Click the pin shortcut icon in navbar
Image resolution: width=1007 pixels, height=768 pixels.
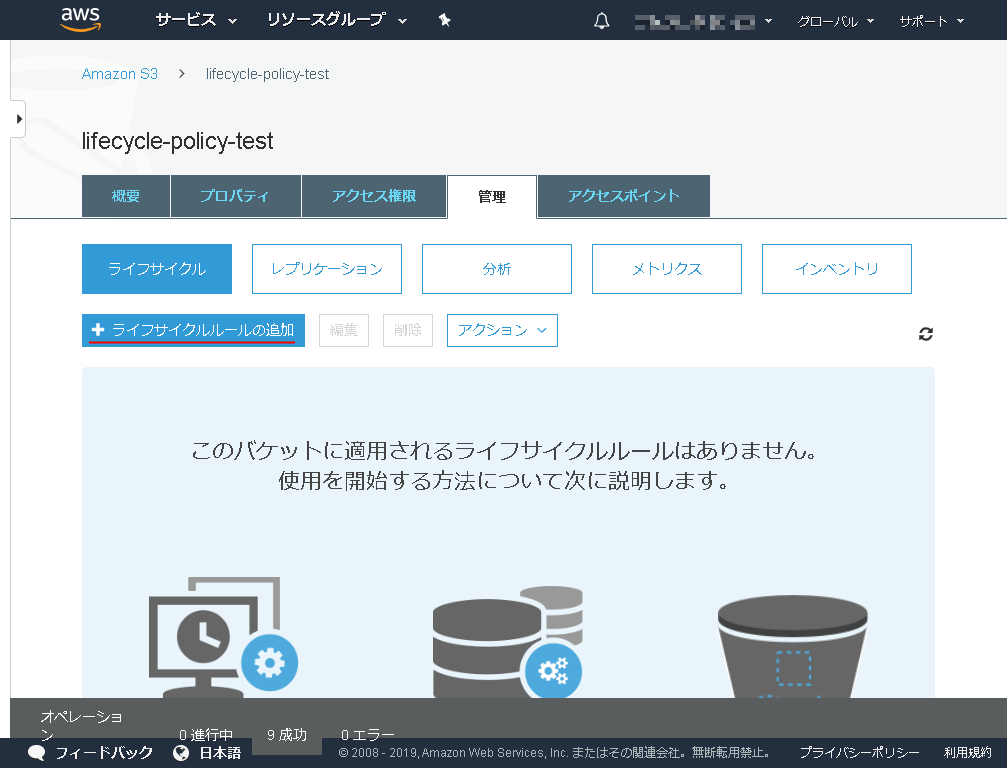pos(444,20)
